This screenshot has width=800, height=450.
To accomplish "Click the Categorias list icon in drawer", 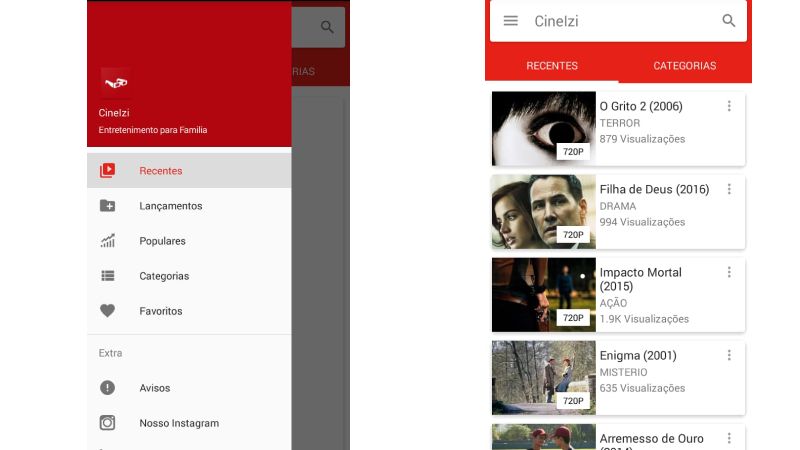I will point(108,276).
